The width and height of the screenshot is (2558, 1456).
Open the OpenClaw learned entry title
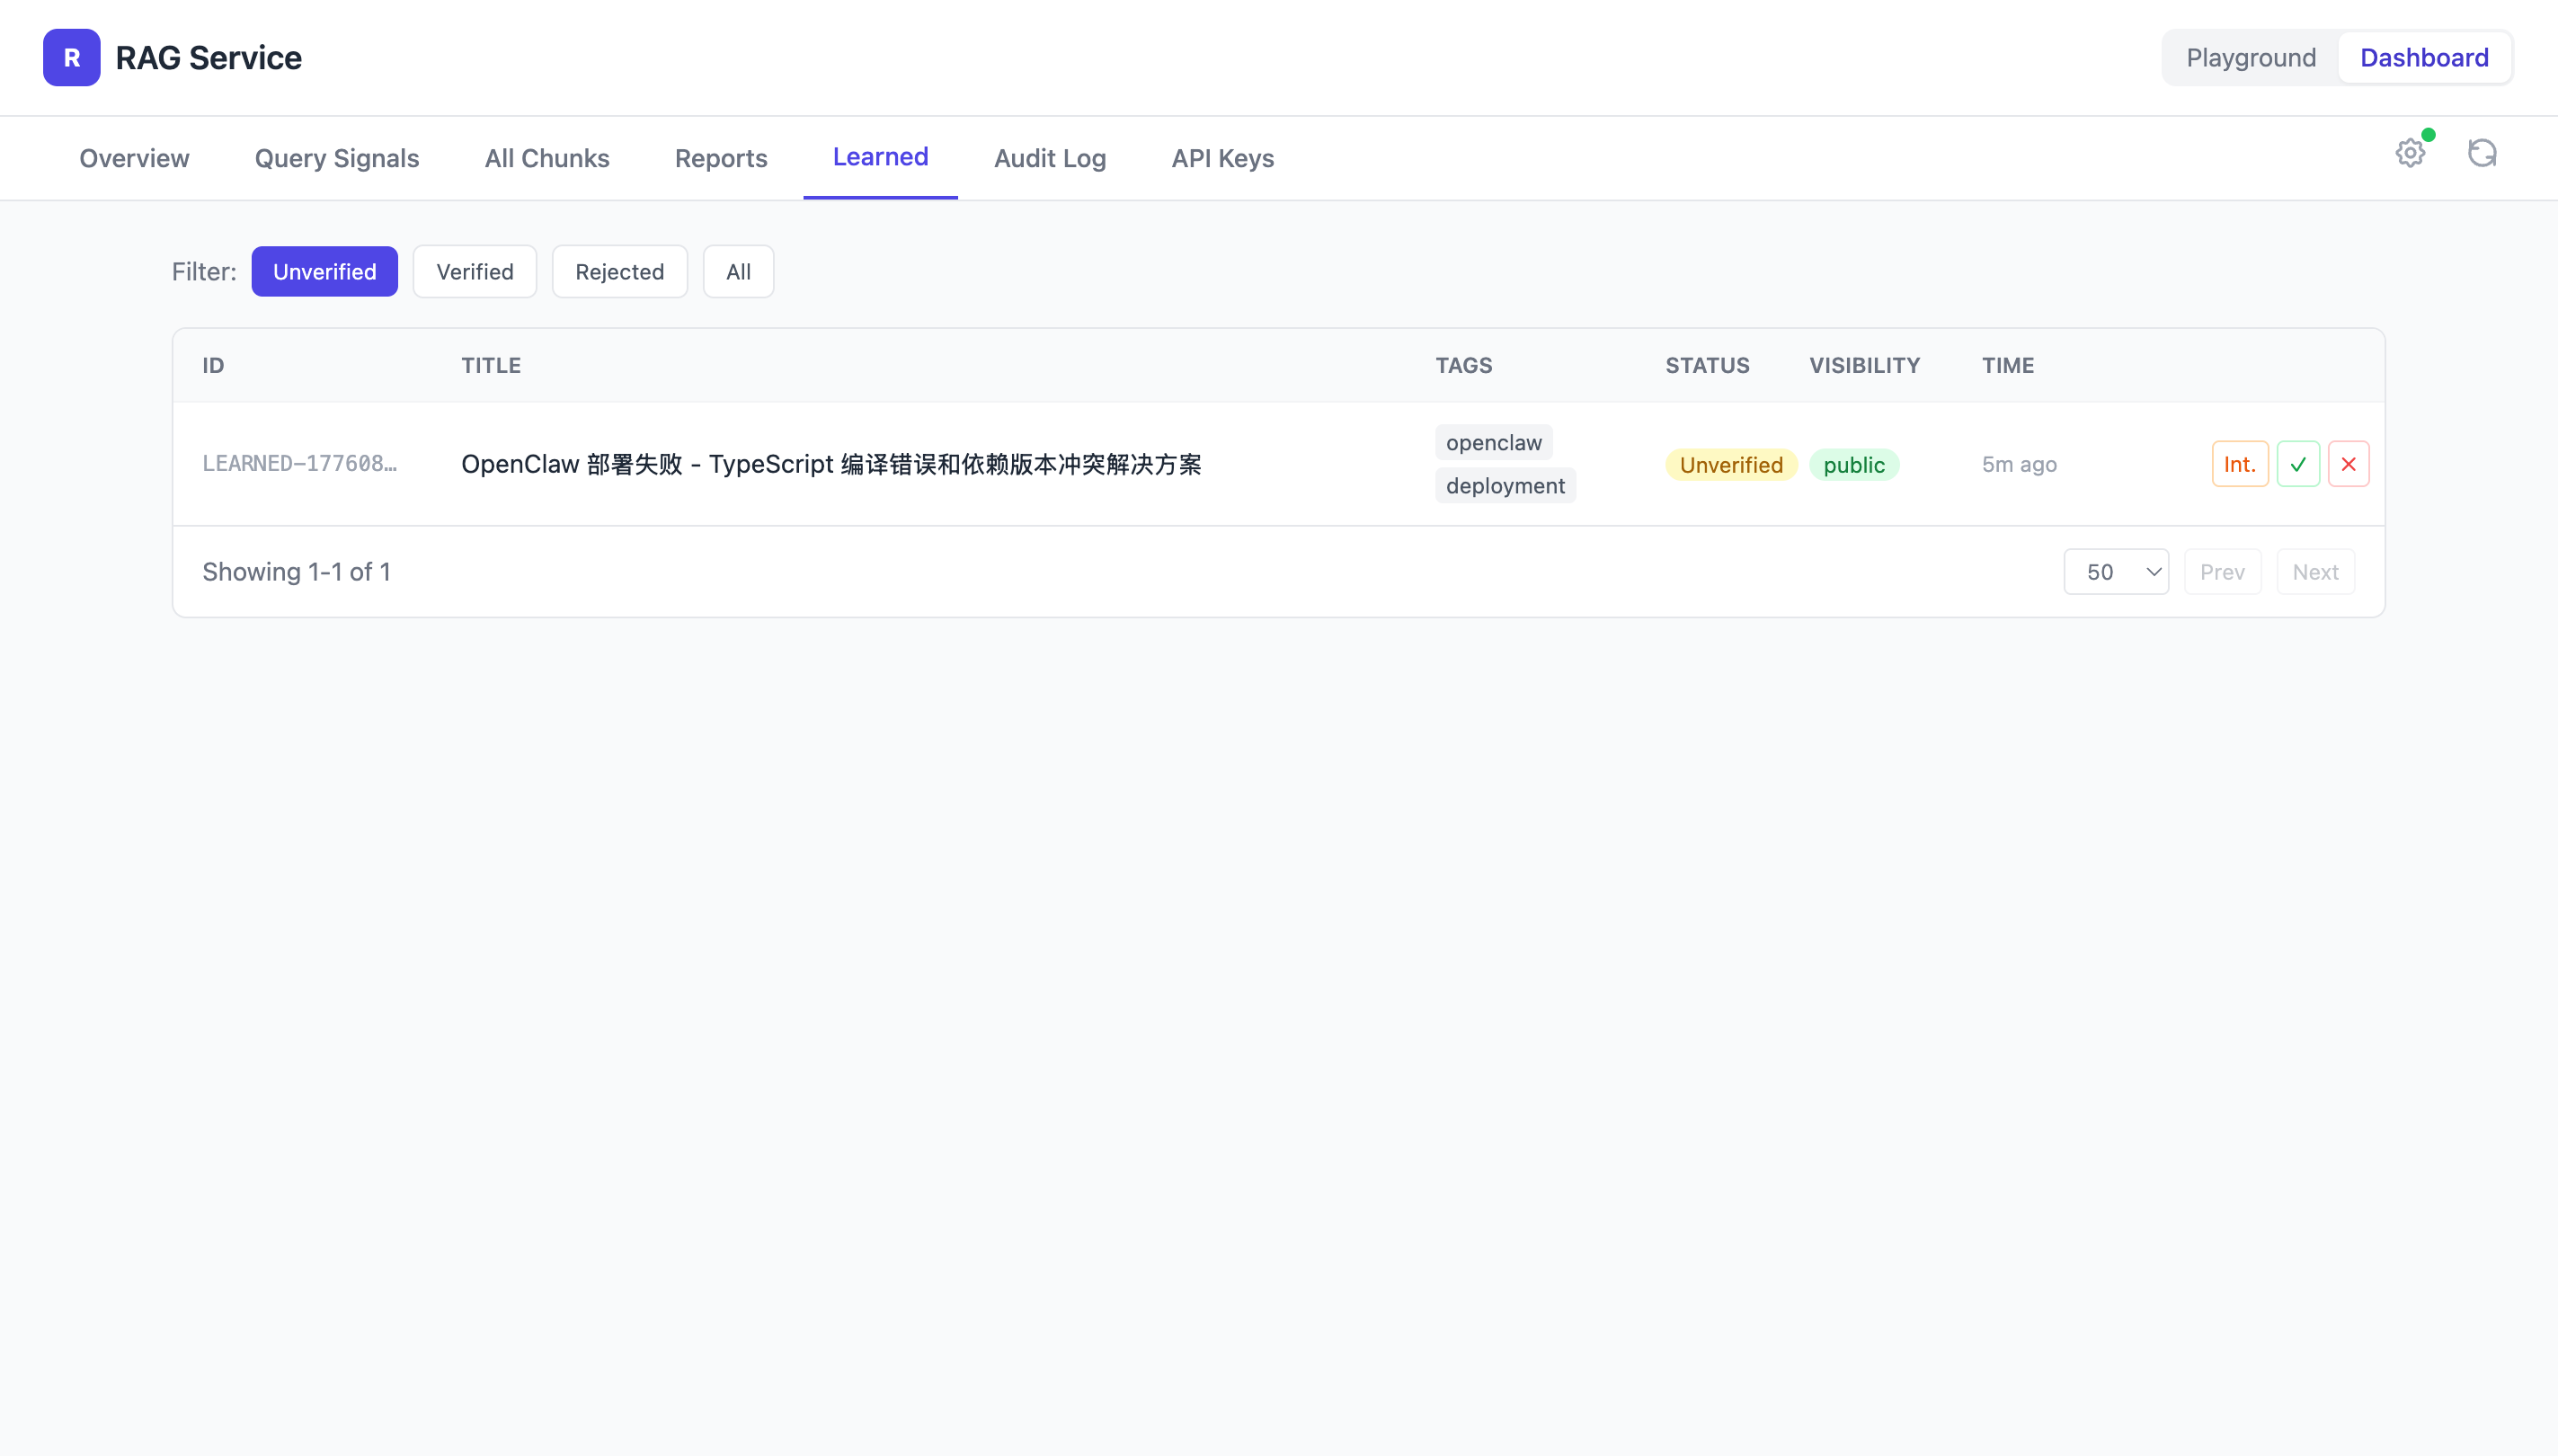point(830,464)
